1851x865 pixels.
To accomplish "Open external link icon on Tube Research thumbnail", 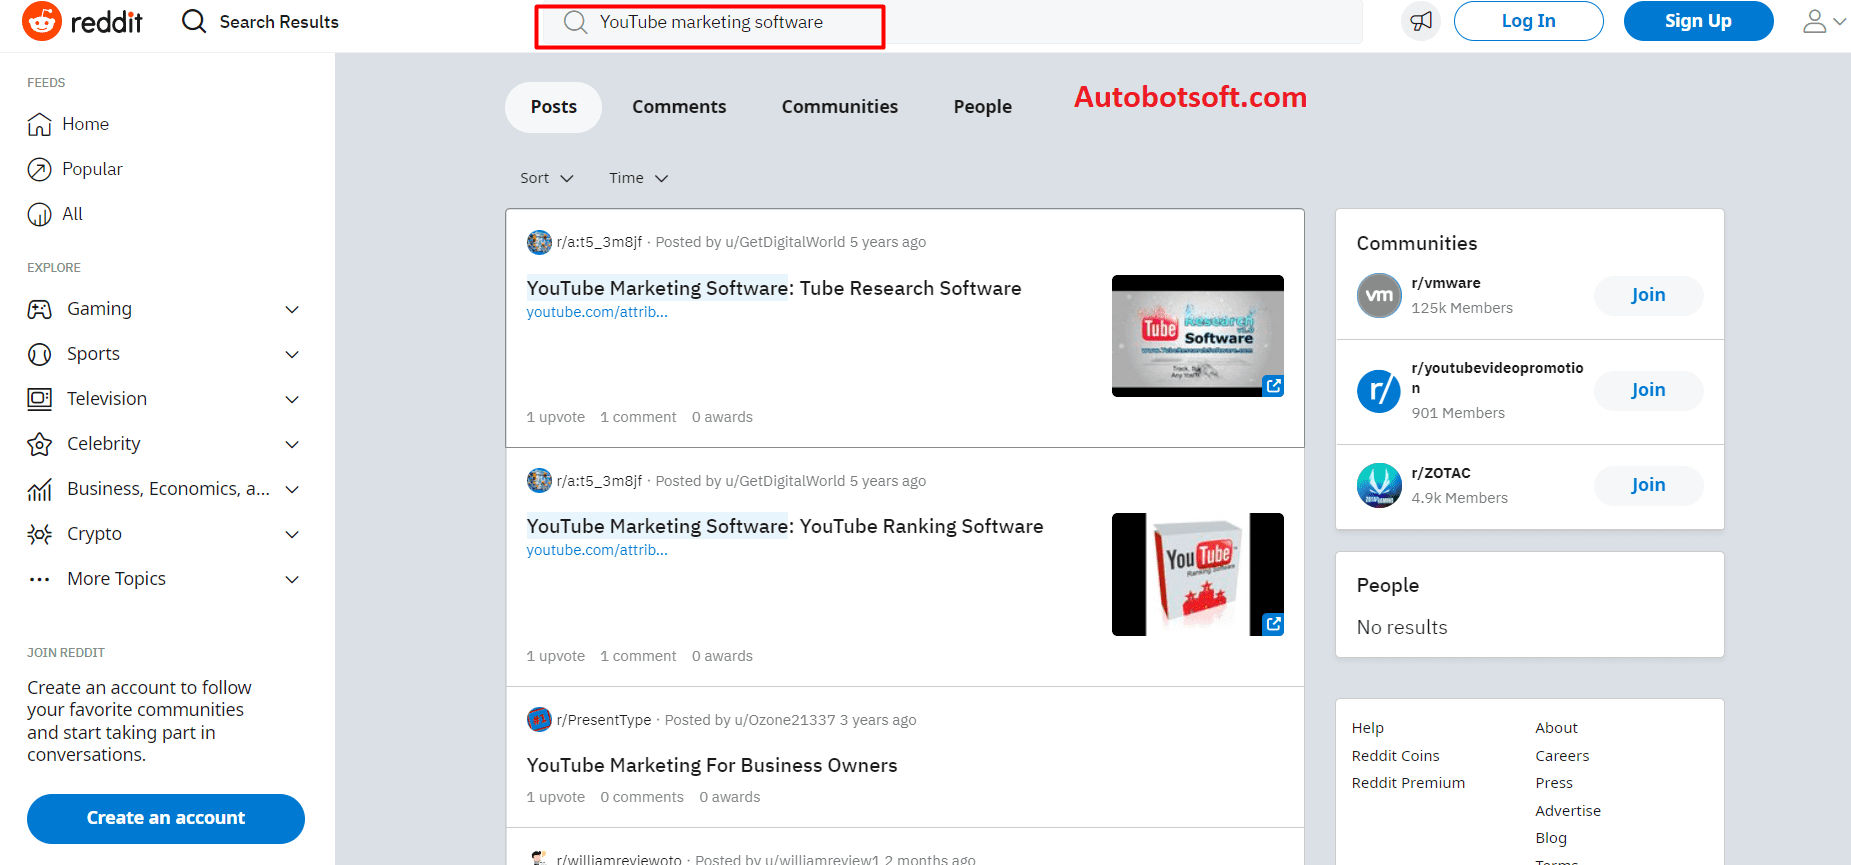I will 1273,386.
